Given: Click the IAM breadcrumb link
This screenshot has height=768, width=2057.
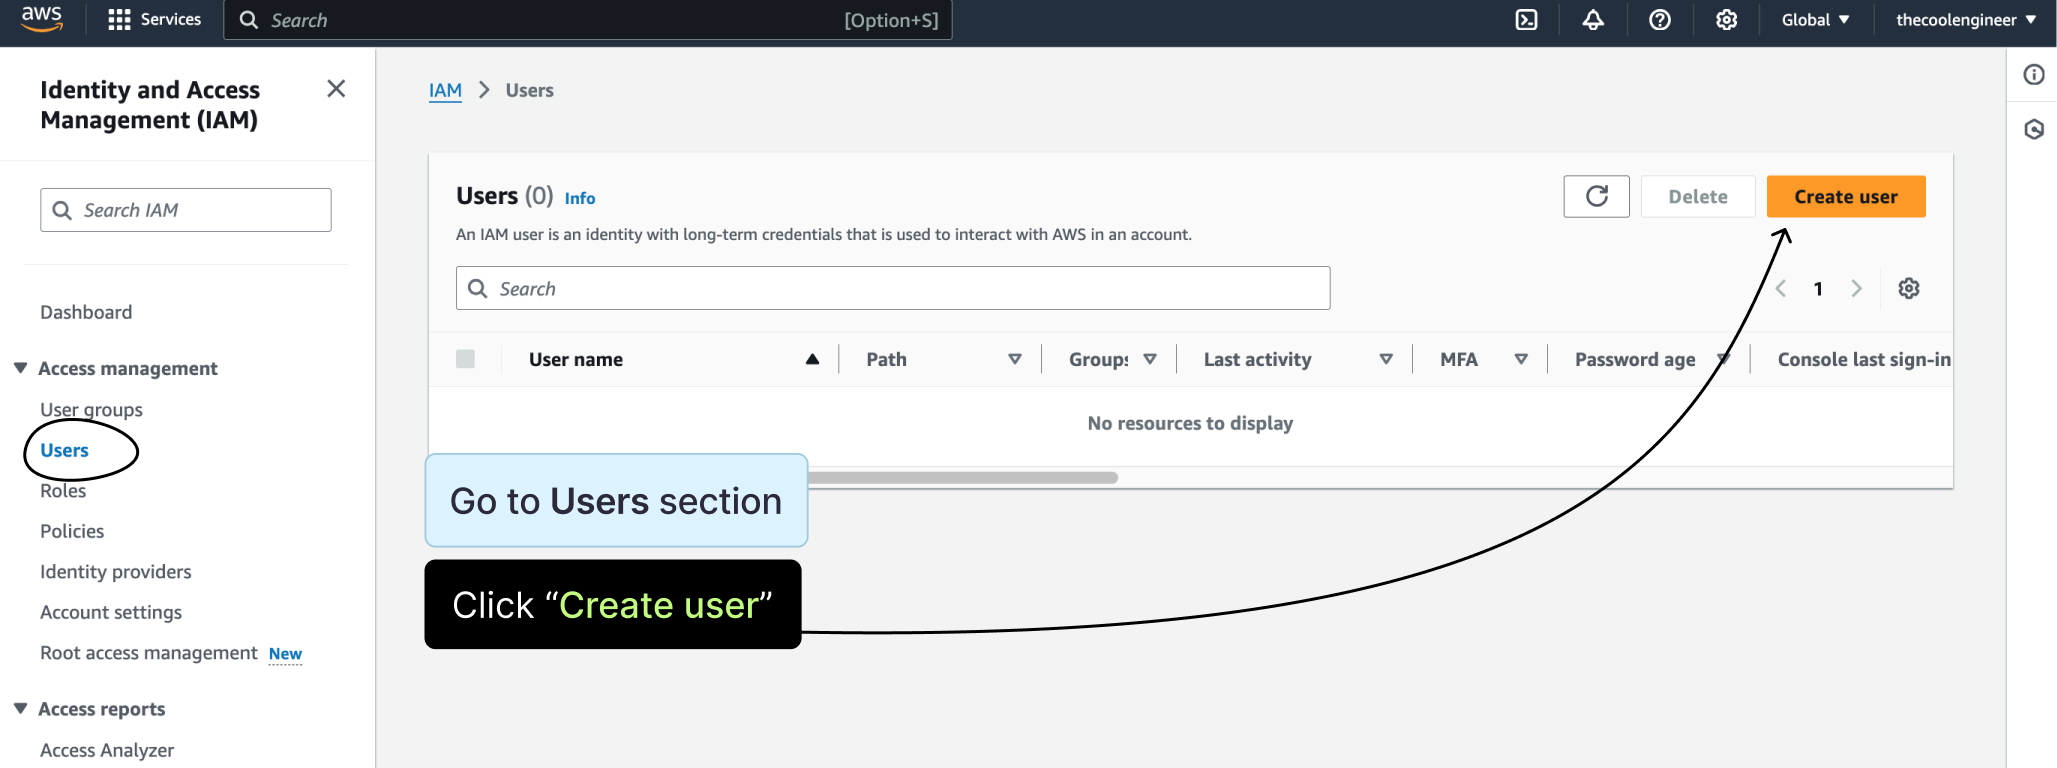Looking at the screenshot, I should 445,90.
